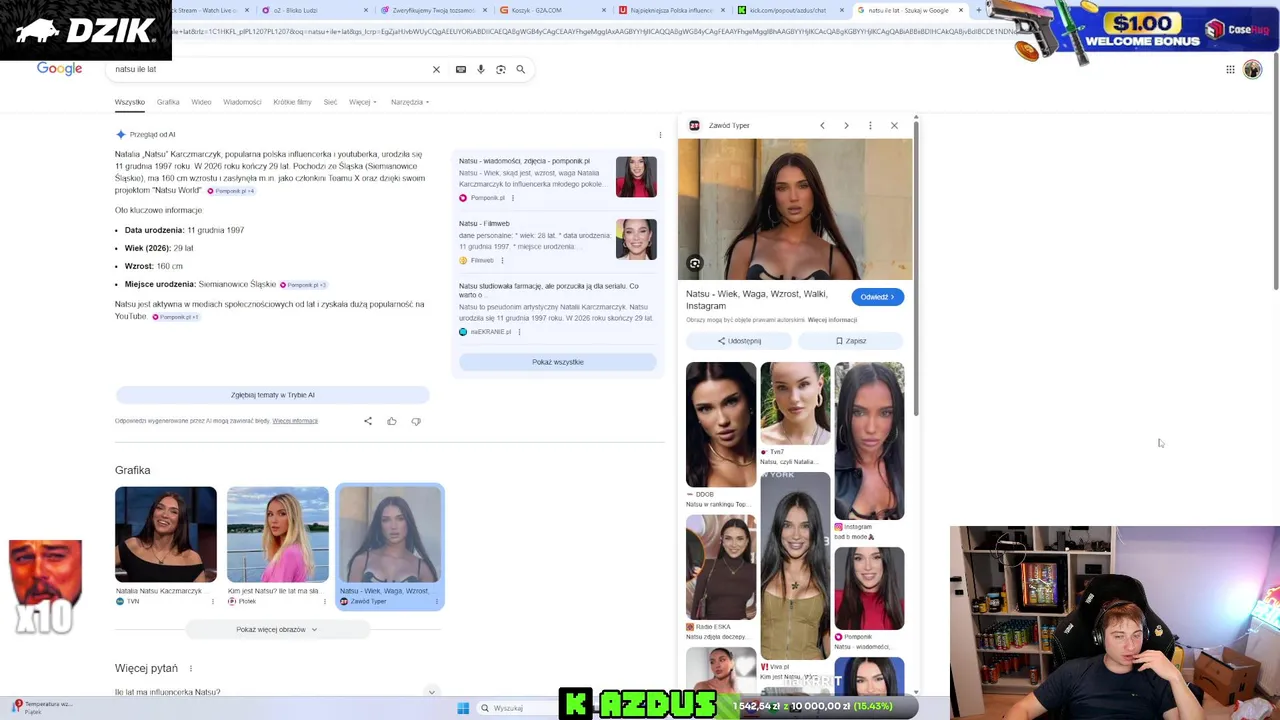Image resolution: width=1280 pixels, height=720 pixels.
Task: Open menu for TVN image result
Action: (212, 601)
